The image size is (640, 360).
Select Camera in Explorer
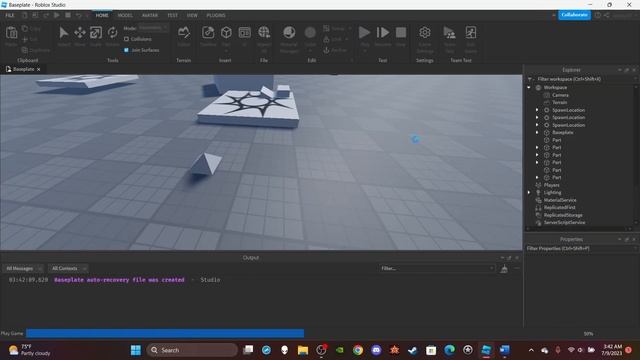(x=560, y=95)
